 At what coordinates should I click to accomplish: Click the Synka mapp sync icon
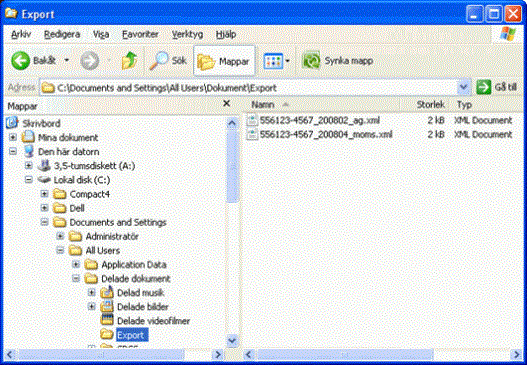pyautogui.click(x=311, y=61)
